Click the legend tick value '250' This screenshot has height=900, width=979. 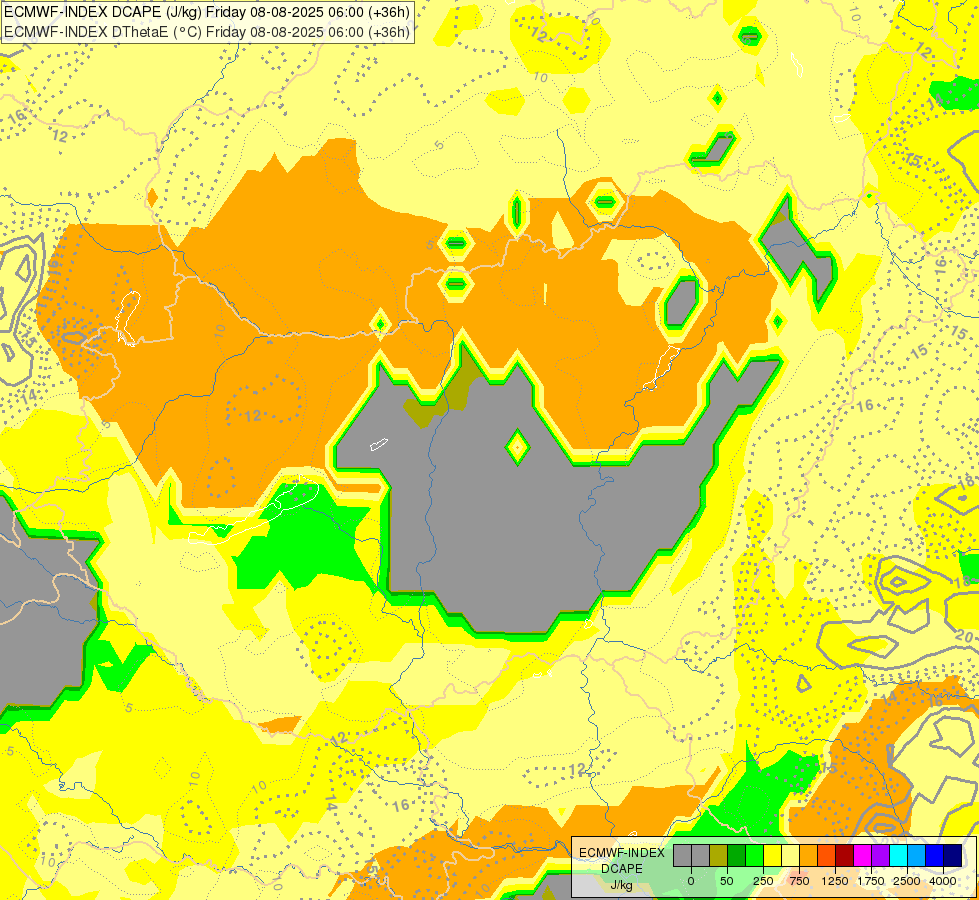coord(763,881)
